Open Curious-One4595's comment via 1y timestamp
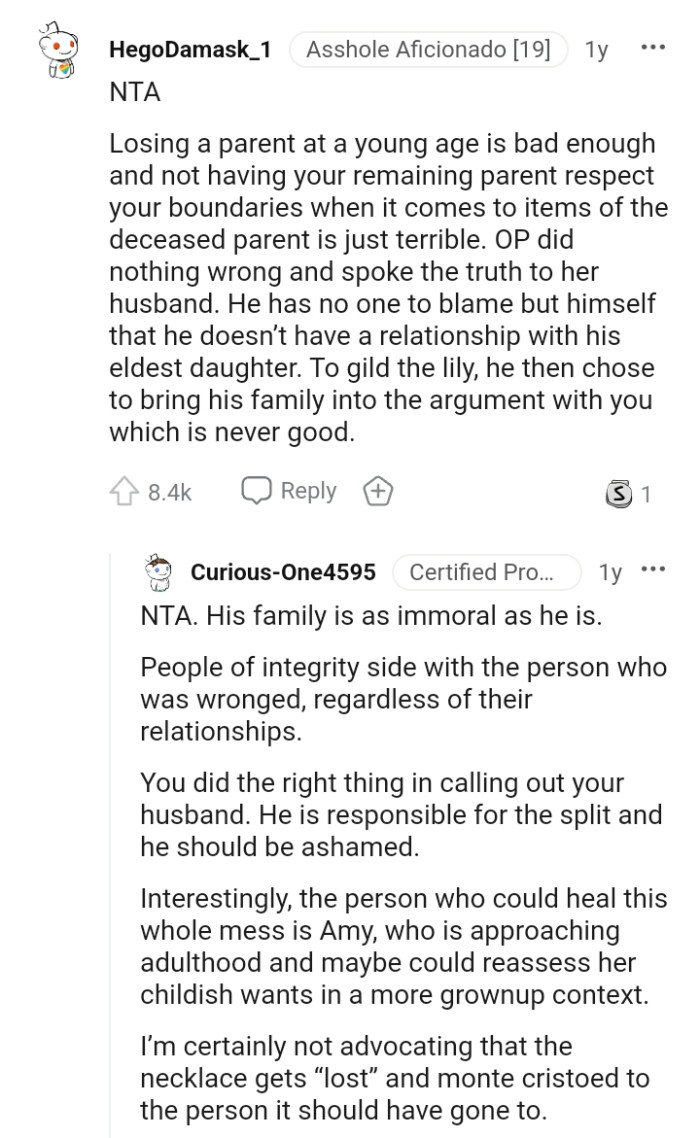The image size is (700, 1138). pos(612,571)
